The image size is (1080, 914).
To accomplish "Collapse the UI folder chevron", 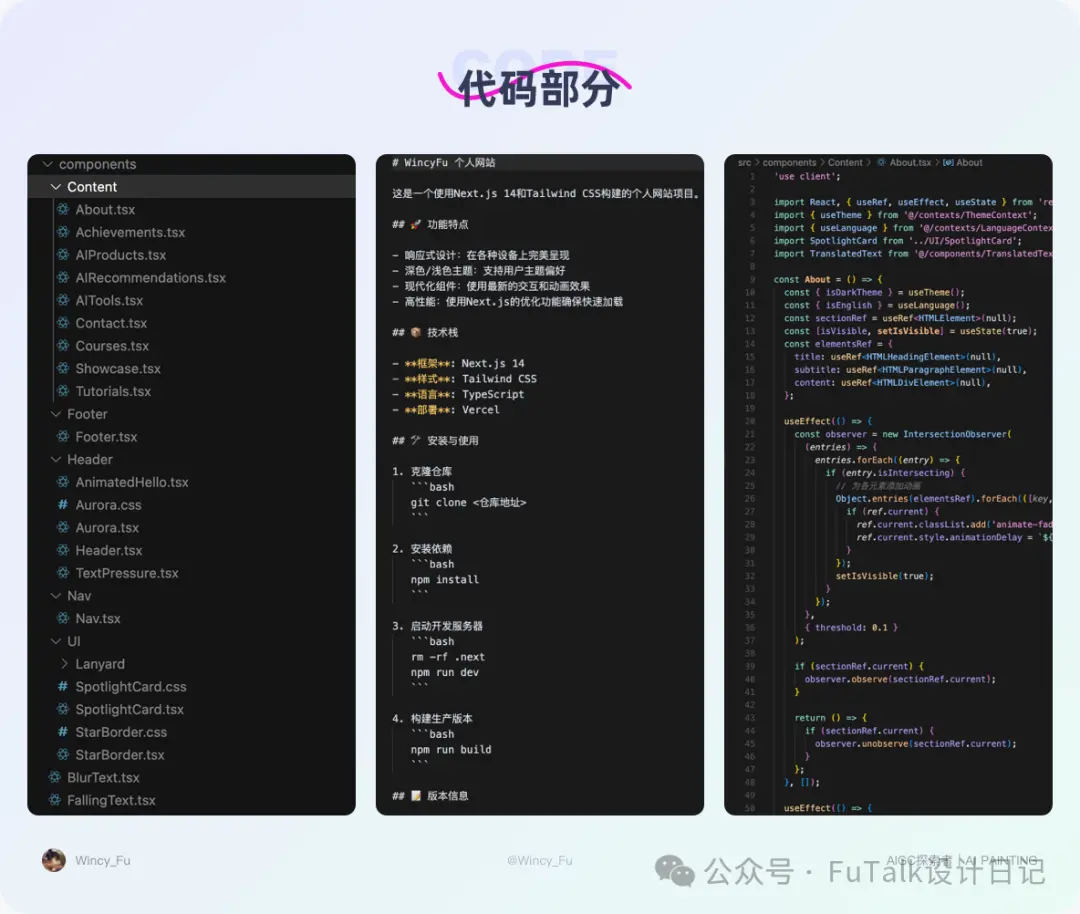I will [56, 641].
